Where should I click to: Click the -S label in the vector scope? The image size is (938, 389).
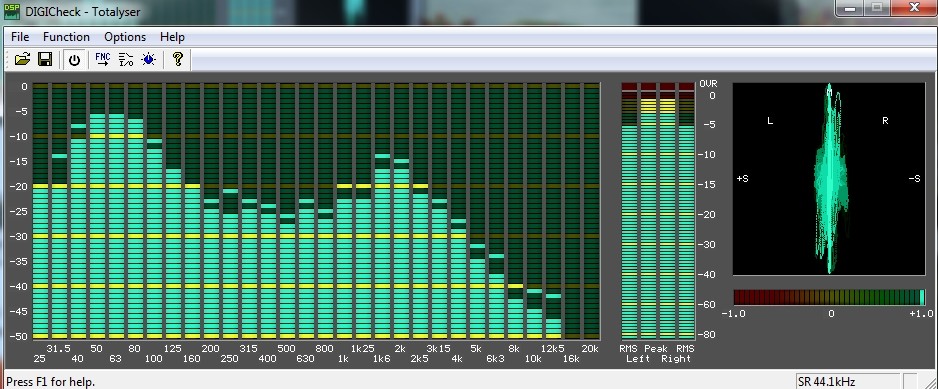[914, 179]
